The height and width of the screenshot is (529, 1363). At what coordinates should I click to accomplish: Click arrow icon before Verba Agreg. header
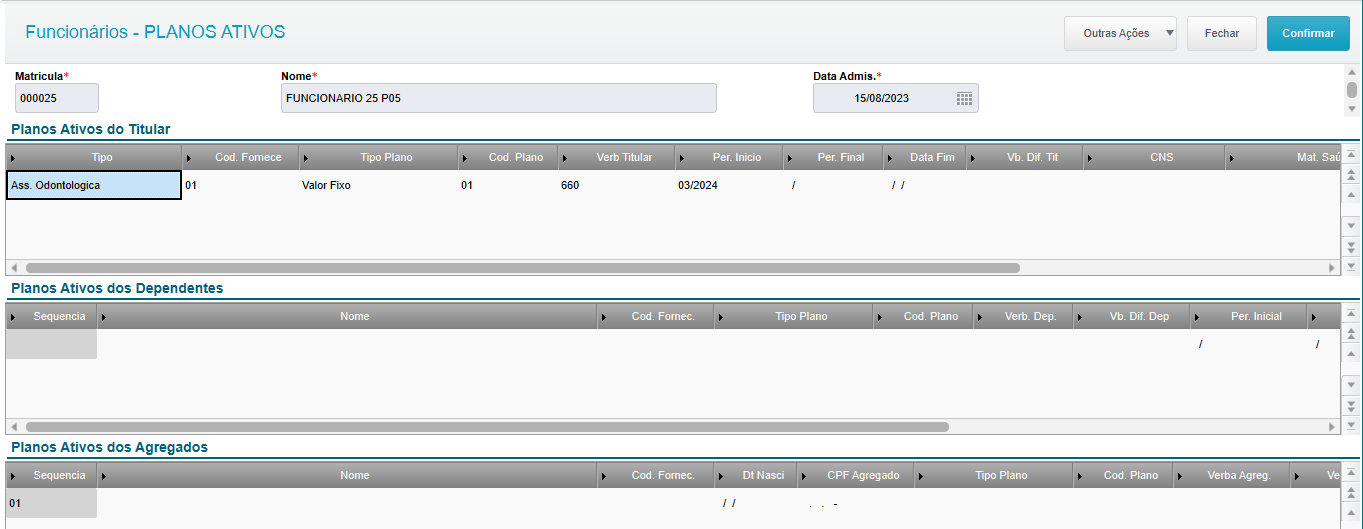click(1179, 476)
